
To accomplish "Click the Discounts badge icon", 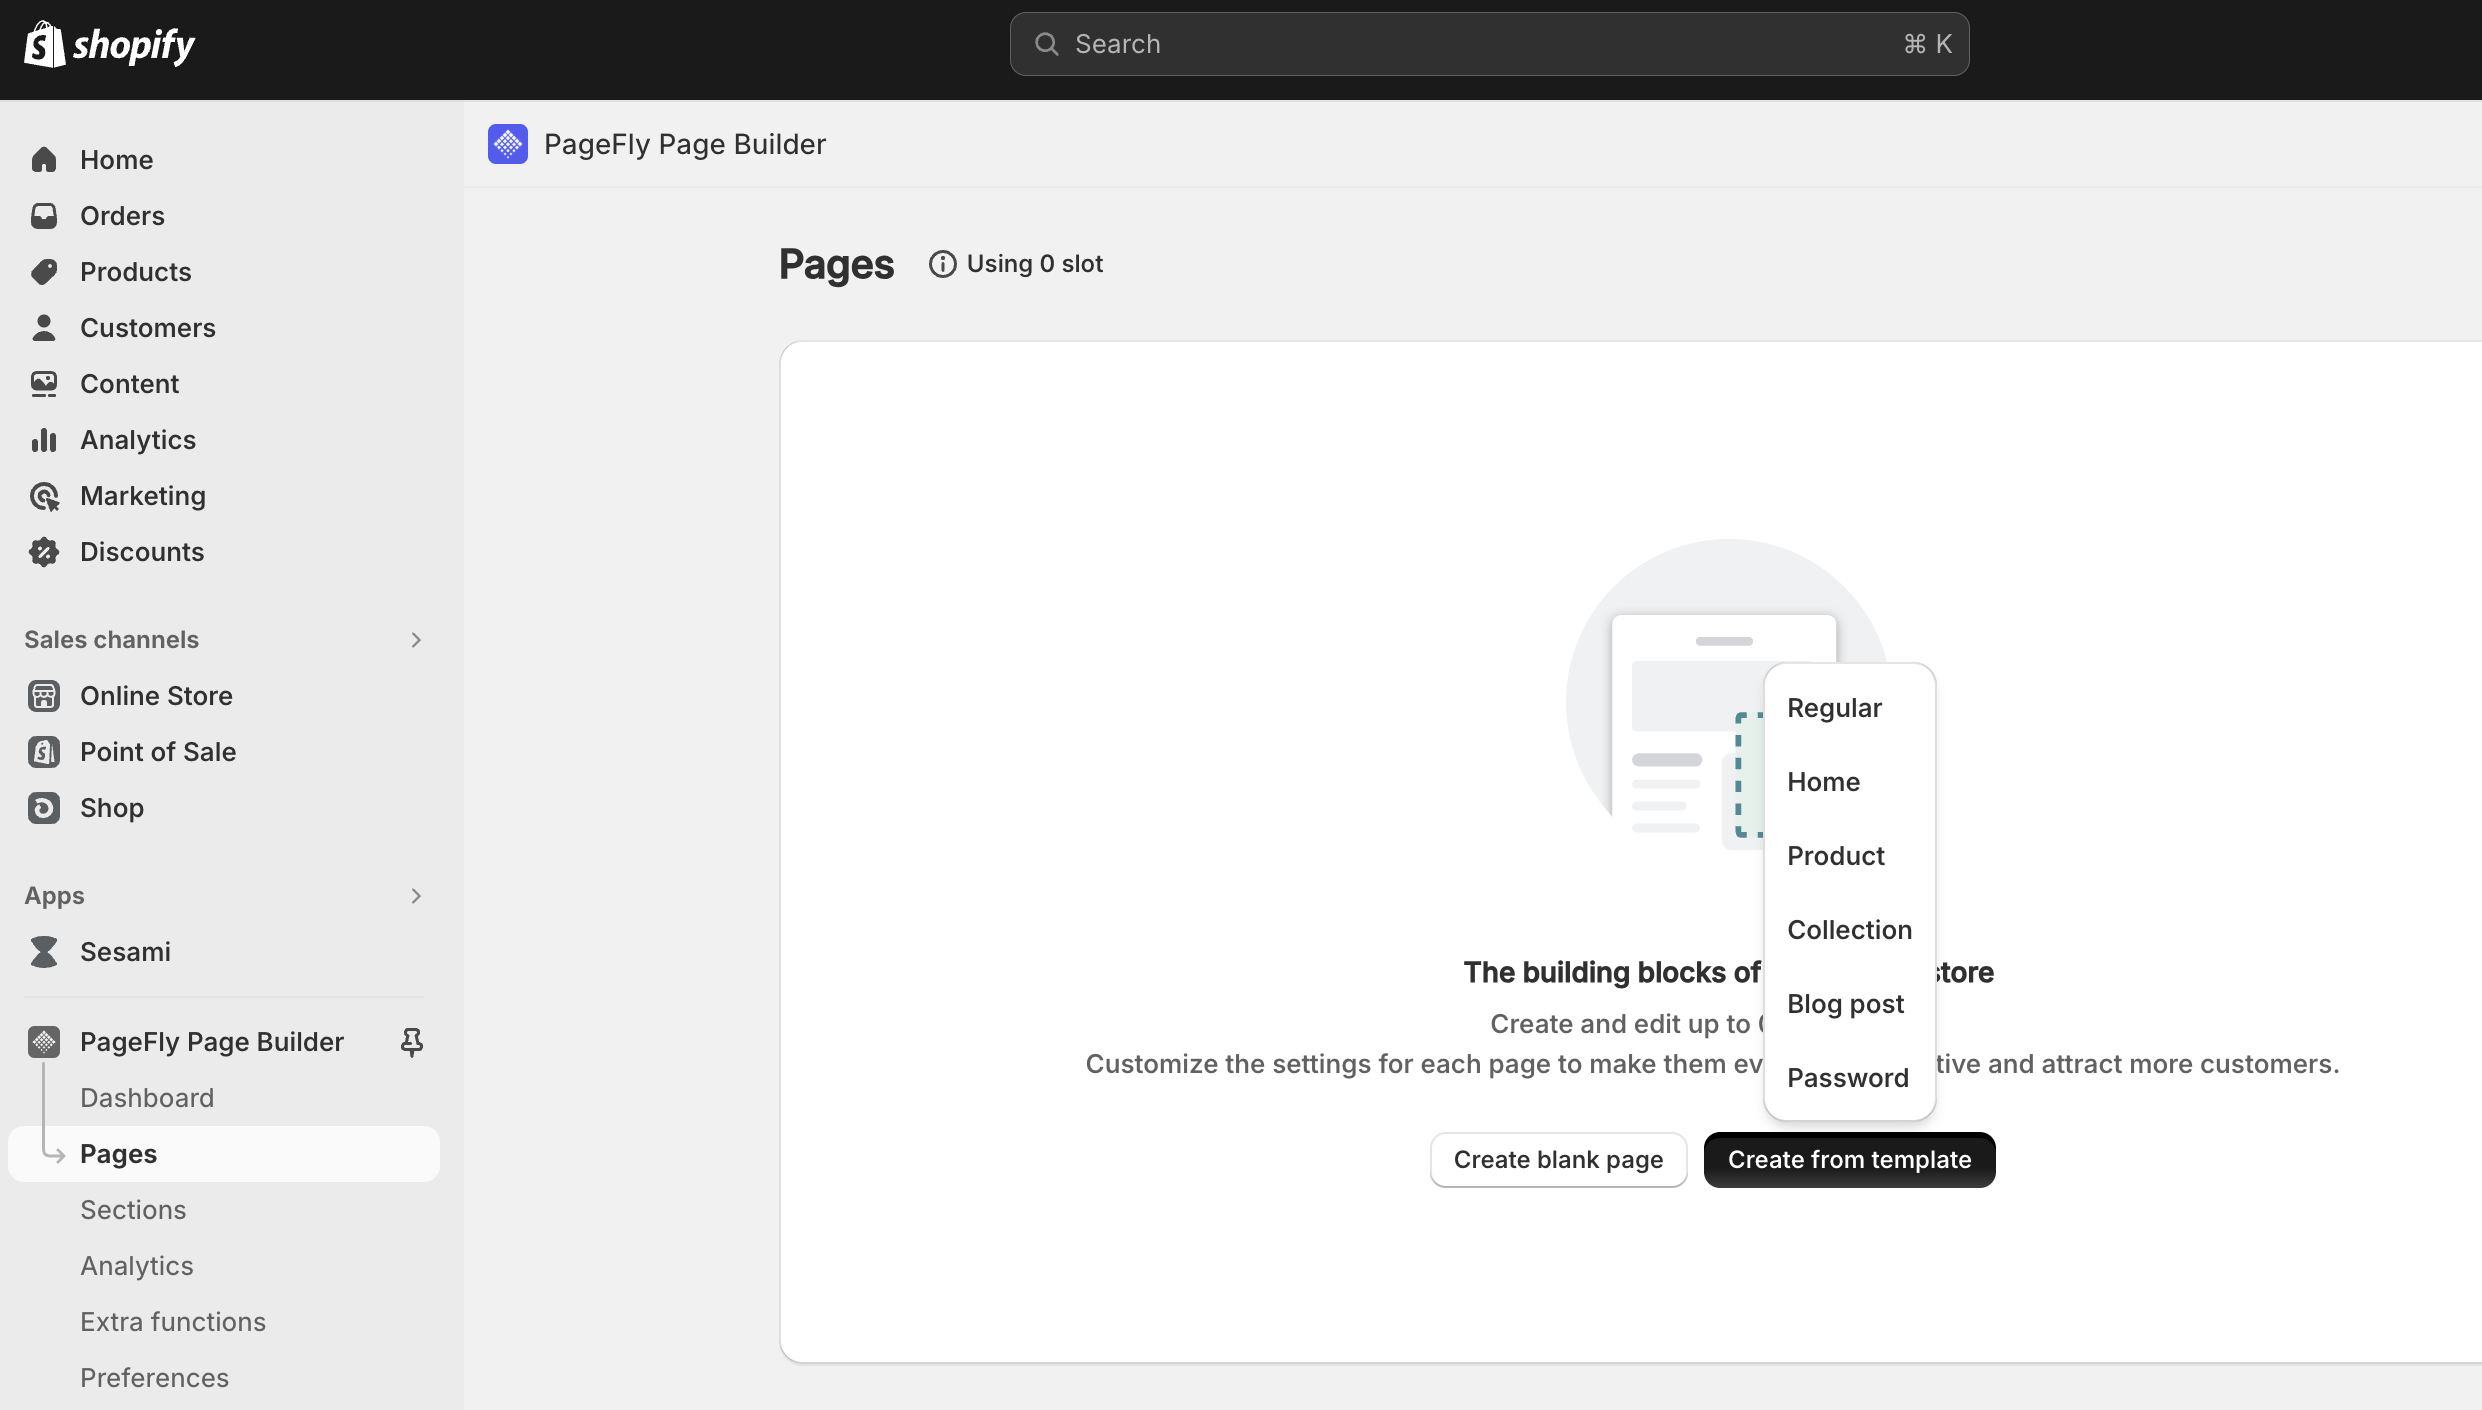I will point(44,552).
